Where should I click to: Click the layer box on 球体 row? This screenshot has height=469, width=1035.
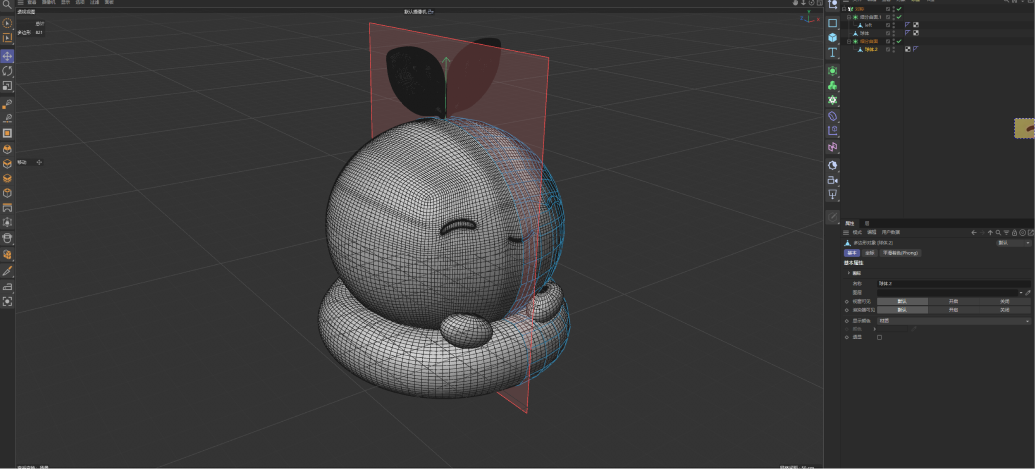coord(888,33)
